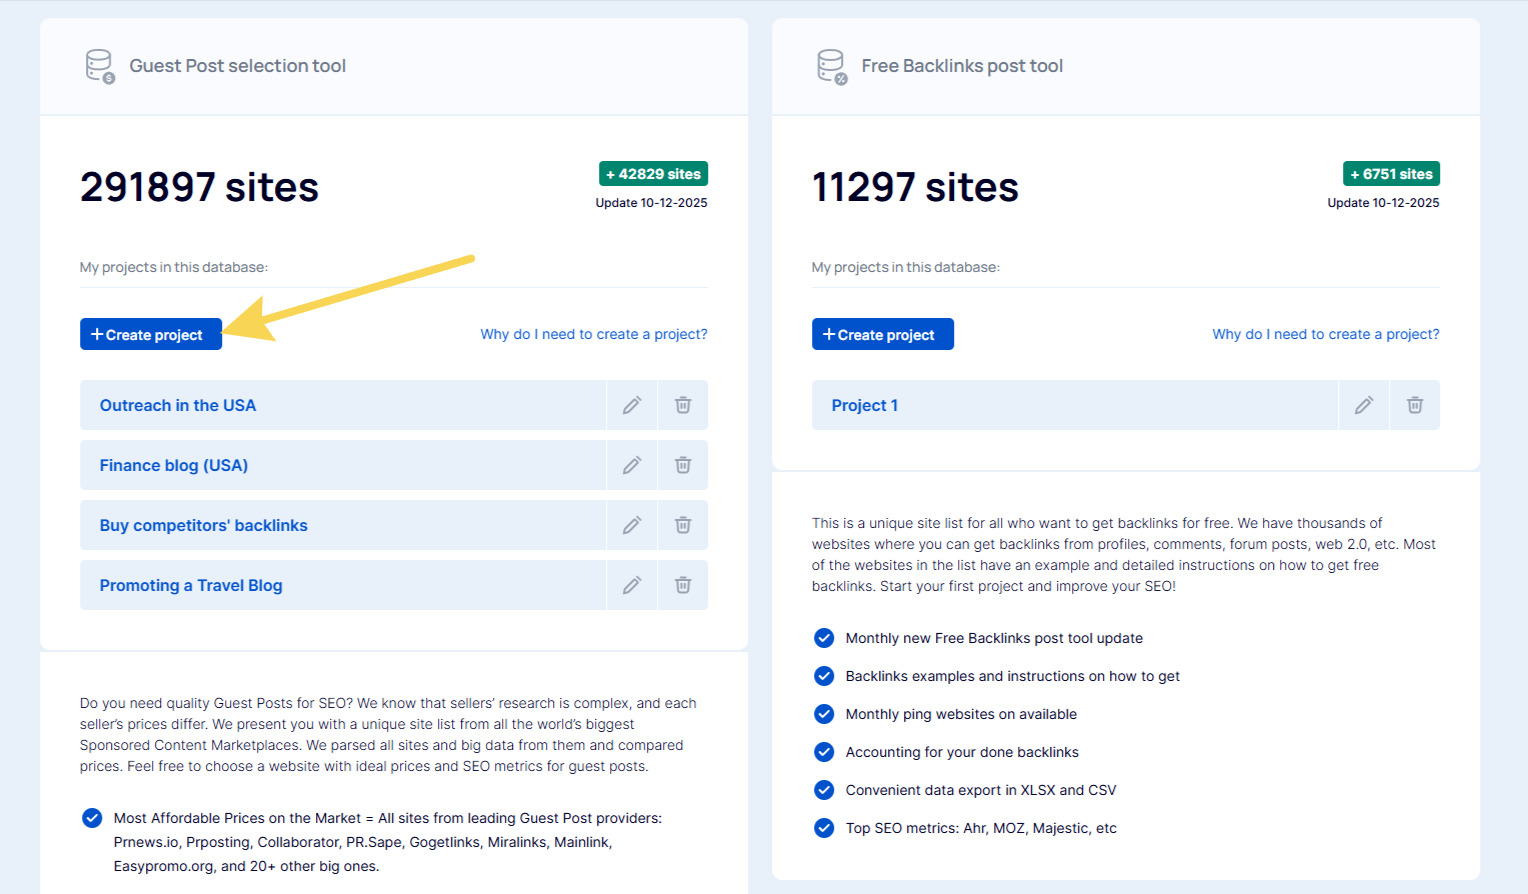The width and height of the screenshot is (1528, 894).
Task: Delete "Project 1" in the Free Backlinks tool
Action: 1415,405
